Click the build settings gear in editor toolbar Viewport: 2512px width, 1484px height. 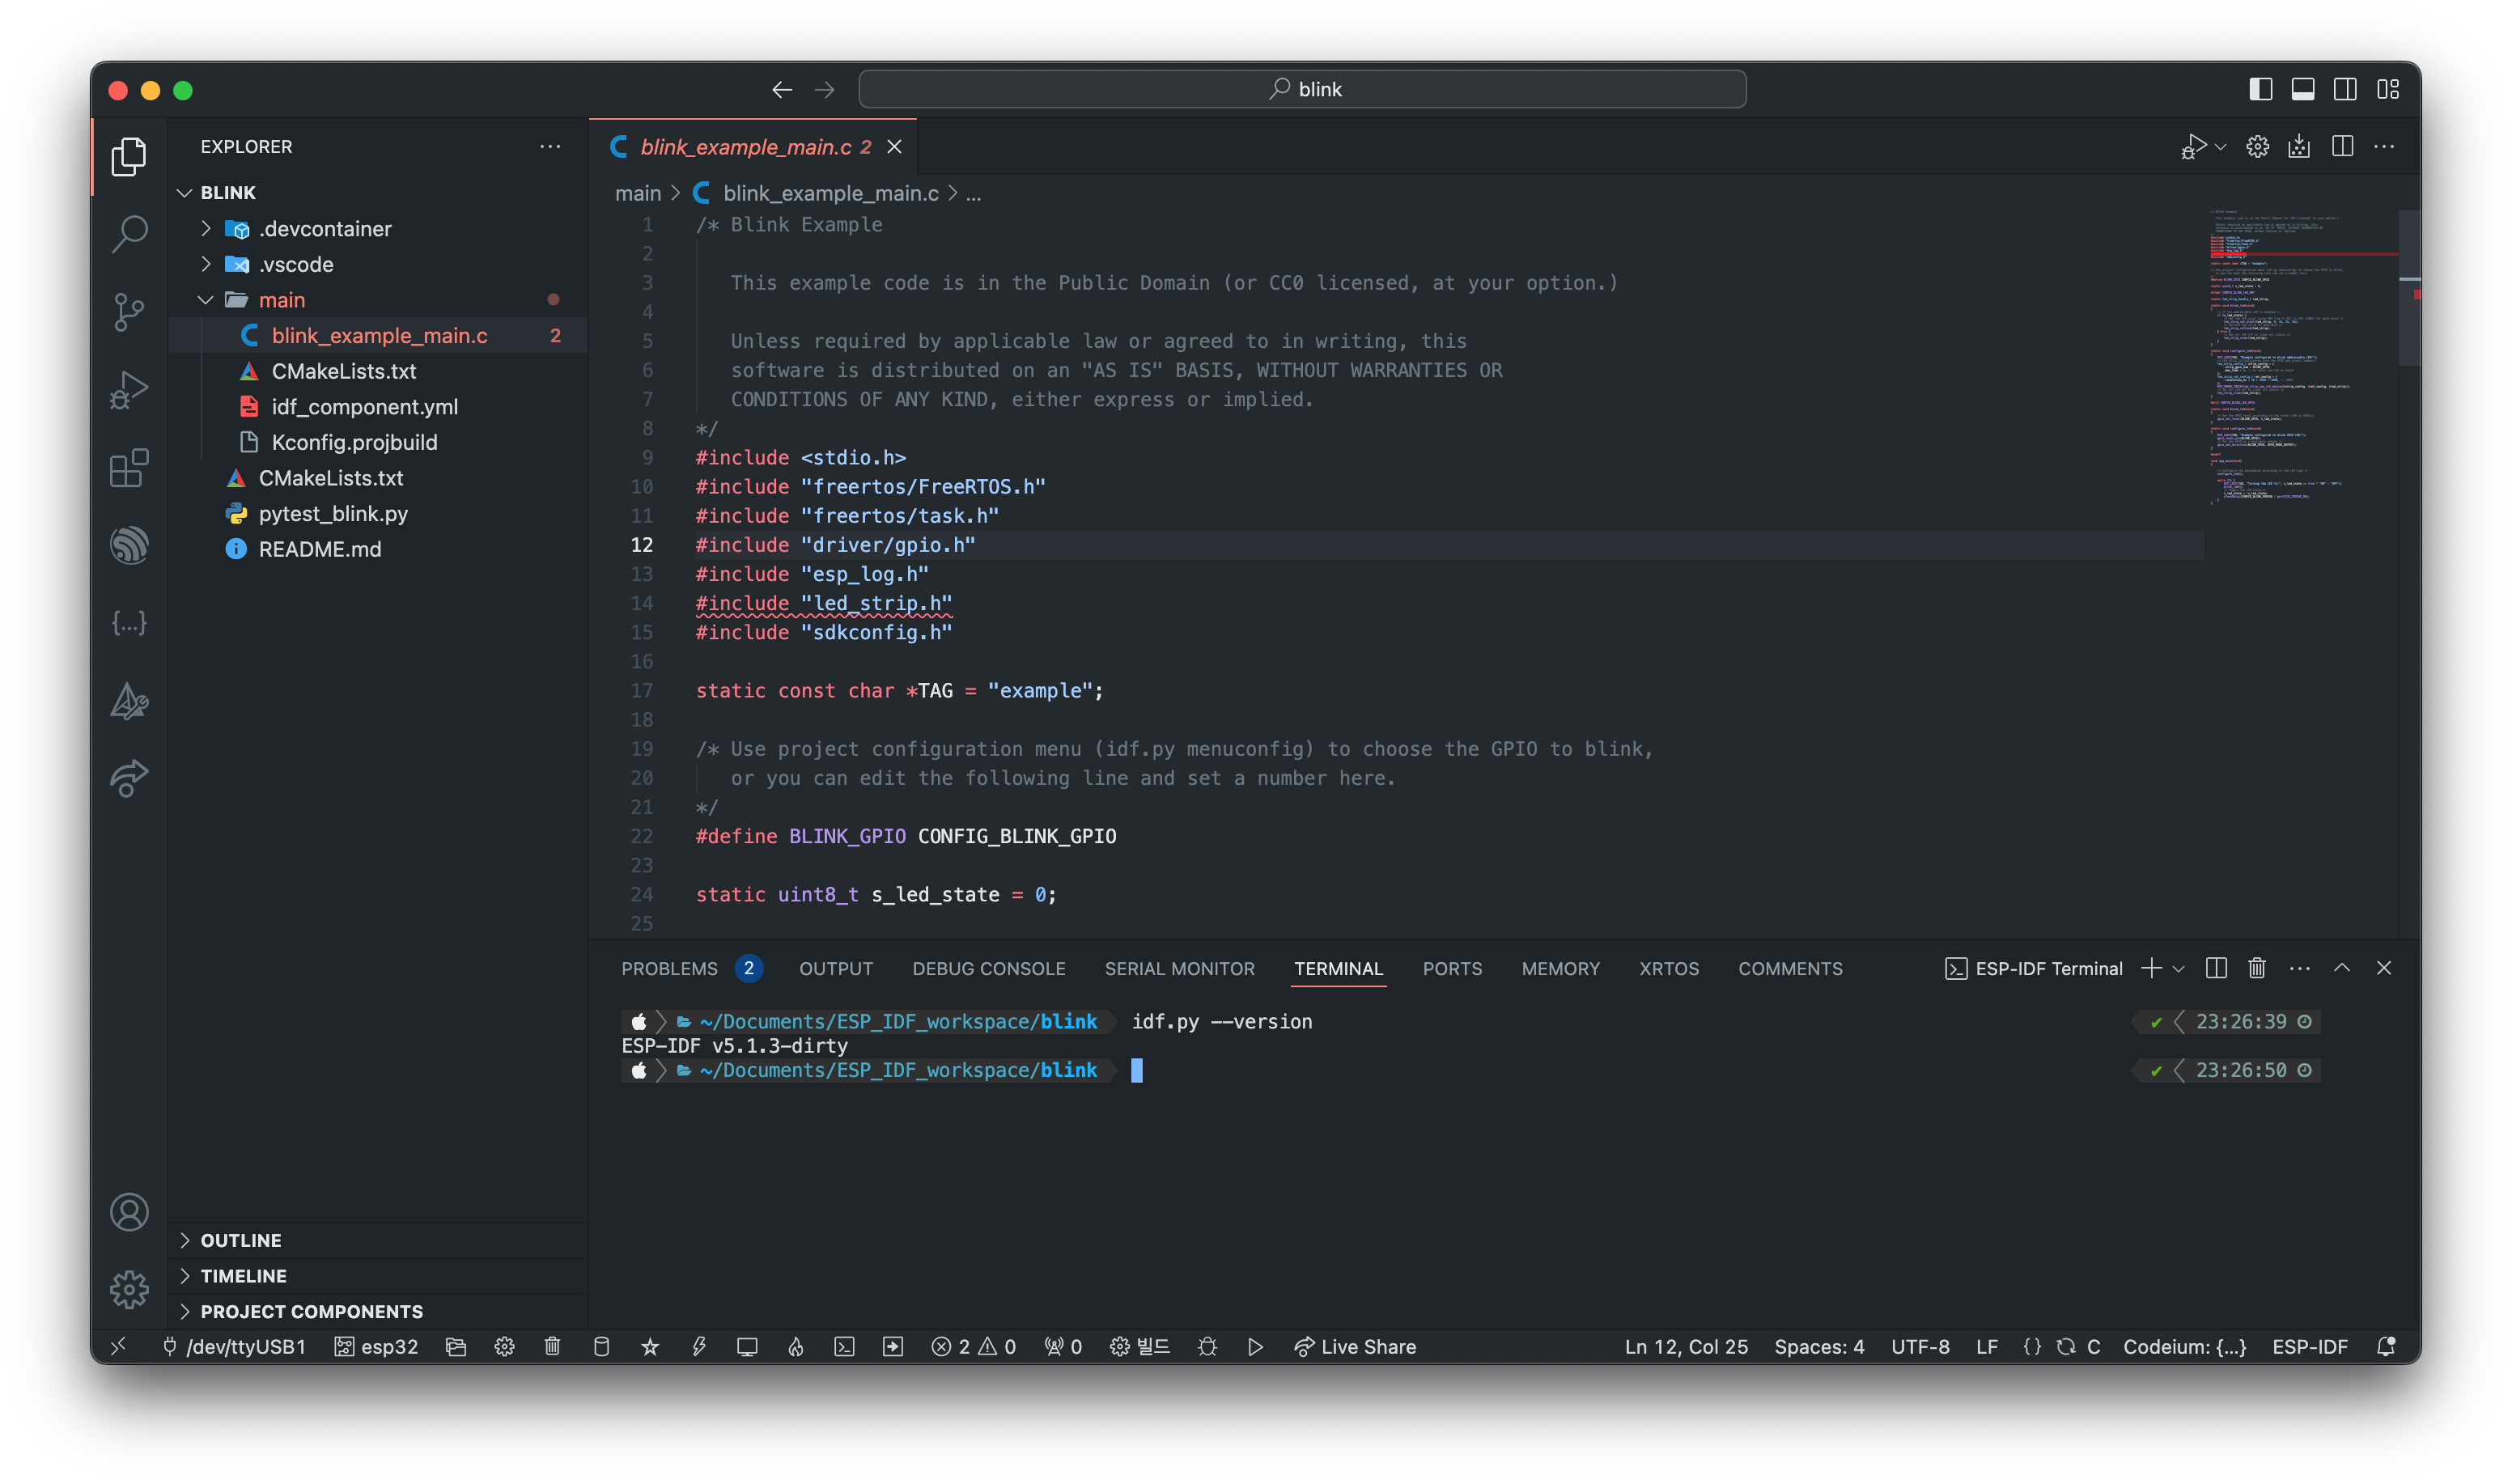pos(2257,147)
